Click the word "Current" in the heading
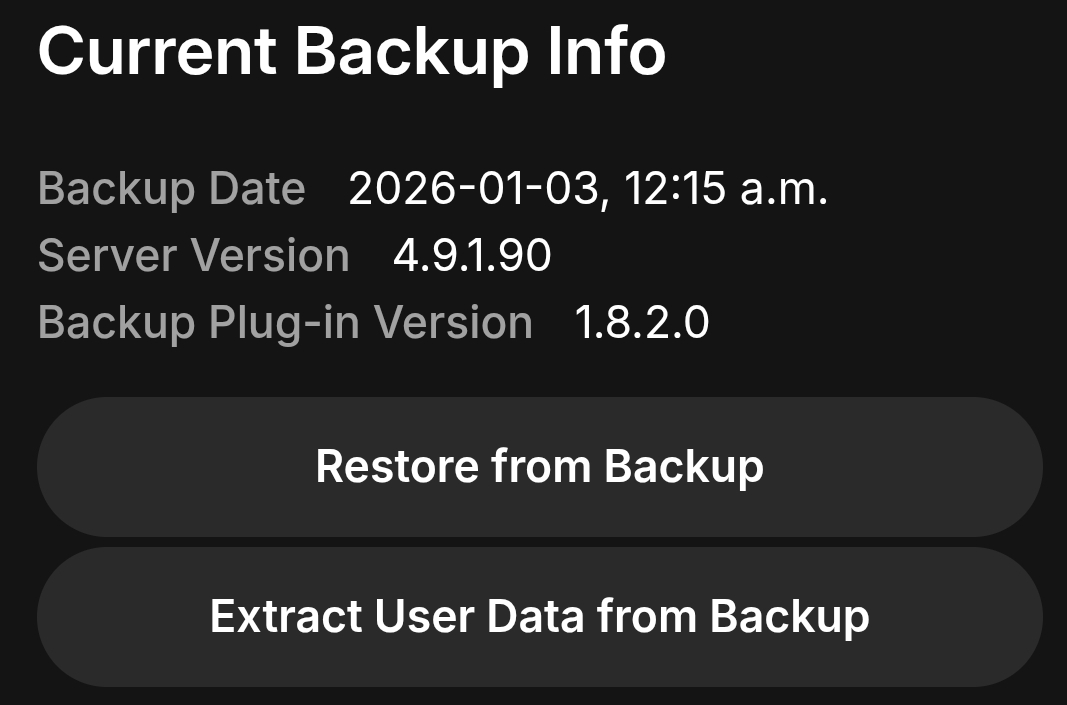The width and height of the screenshot is (1067, 705). point(157,51)
